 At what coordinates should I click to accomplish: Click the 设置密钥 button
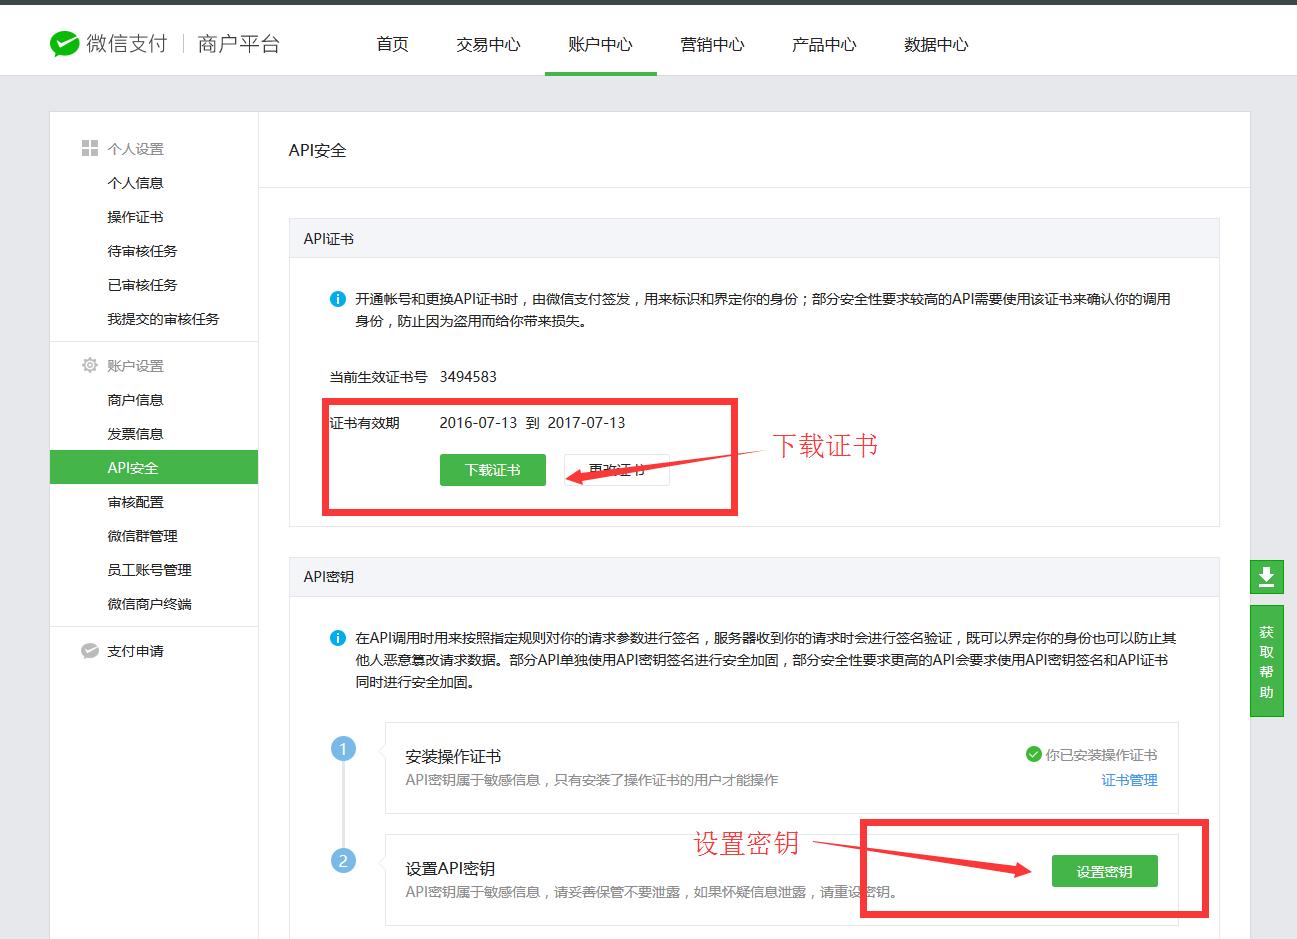pos(1104,871)
